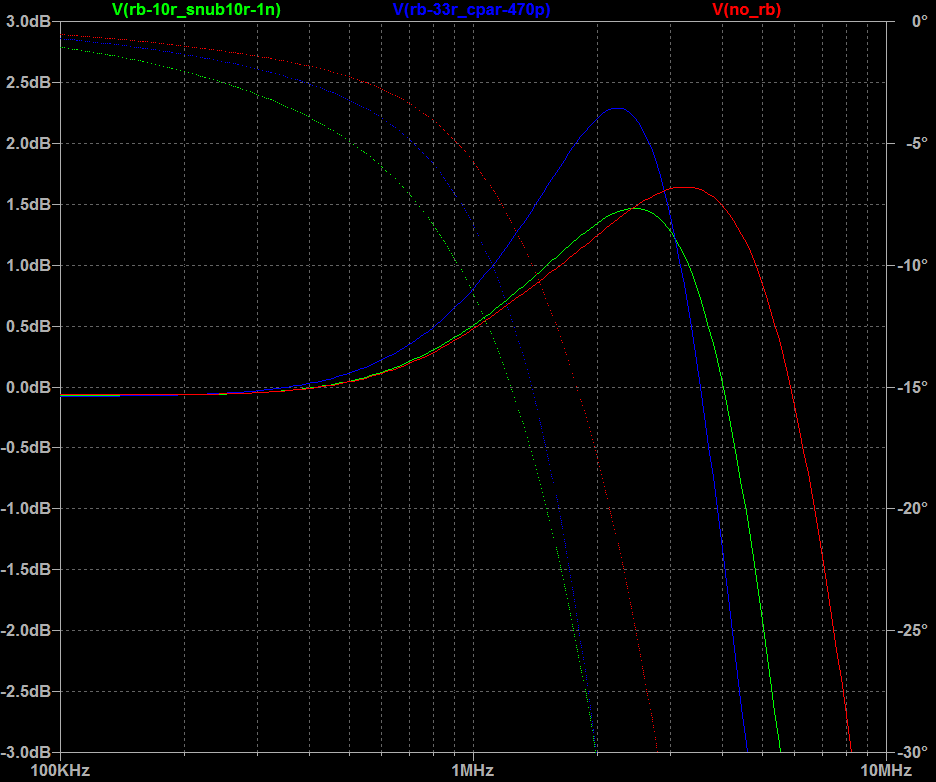The image size is (936, 782).
Task: Click the -2.5dB magnitude axis label
Action: coord(26,691)
